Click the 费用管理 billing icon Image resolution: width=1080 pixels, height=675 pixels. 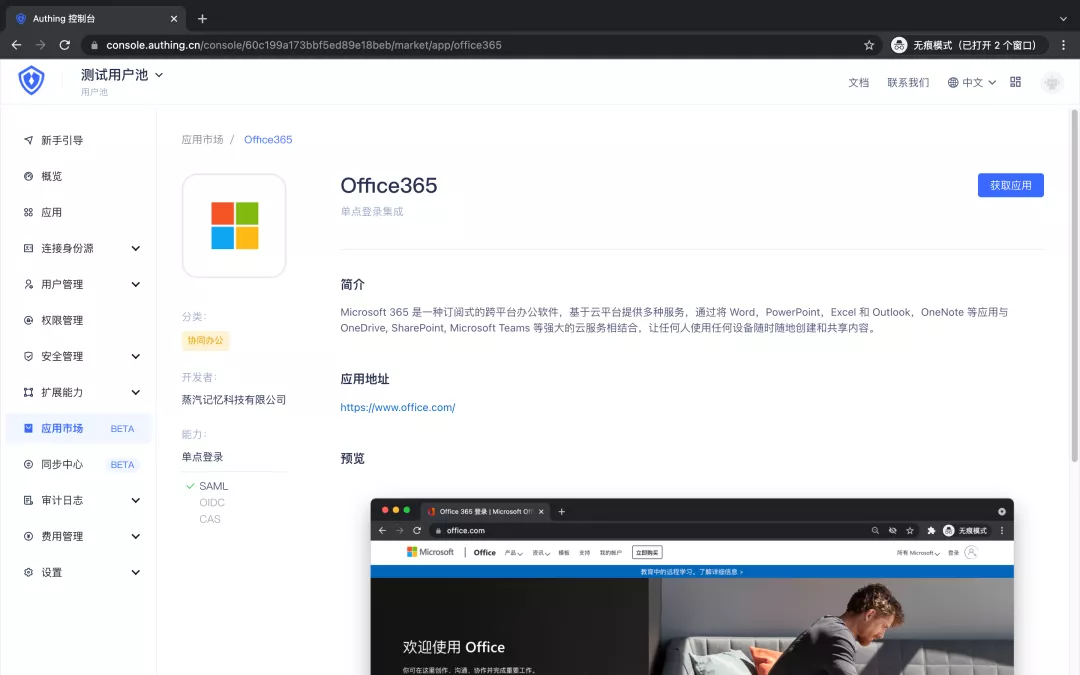click(x=28, y=536)
